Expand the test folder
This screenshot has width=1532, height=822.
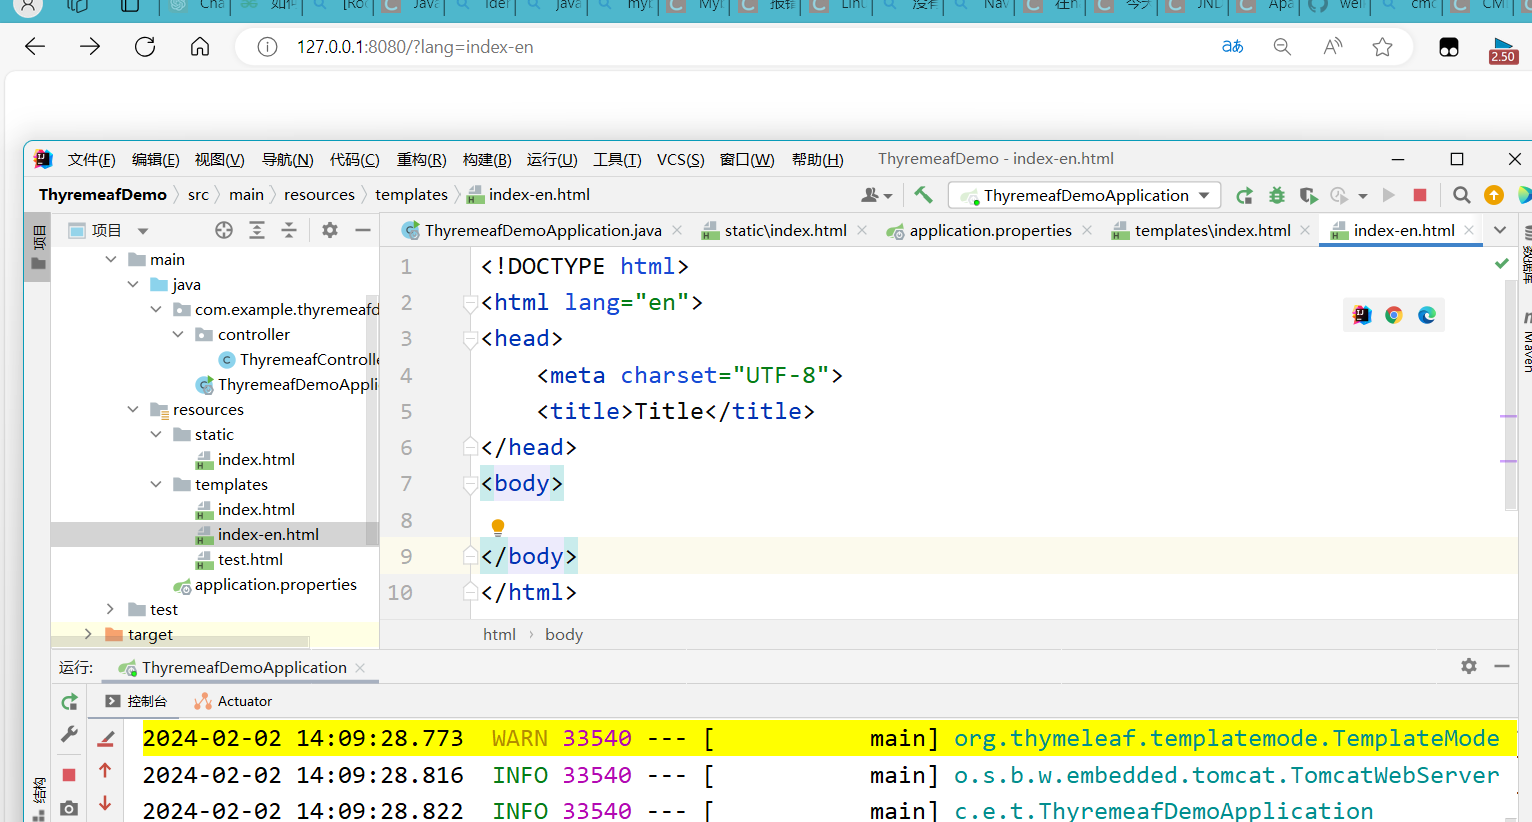coord(109,609)
